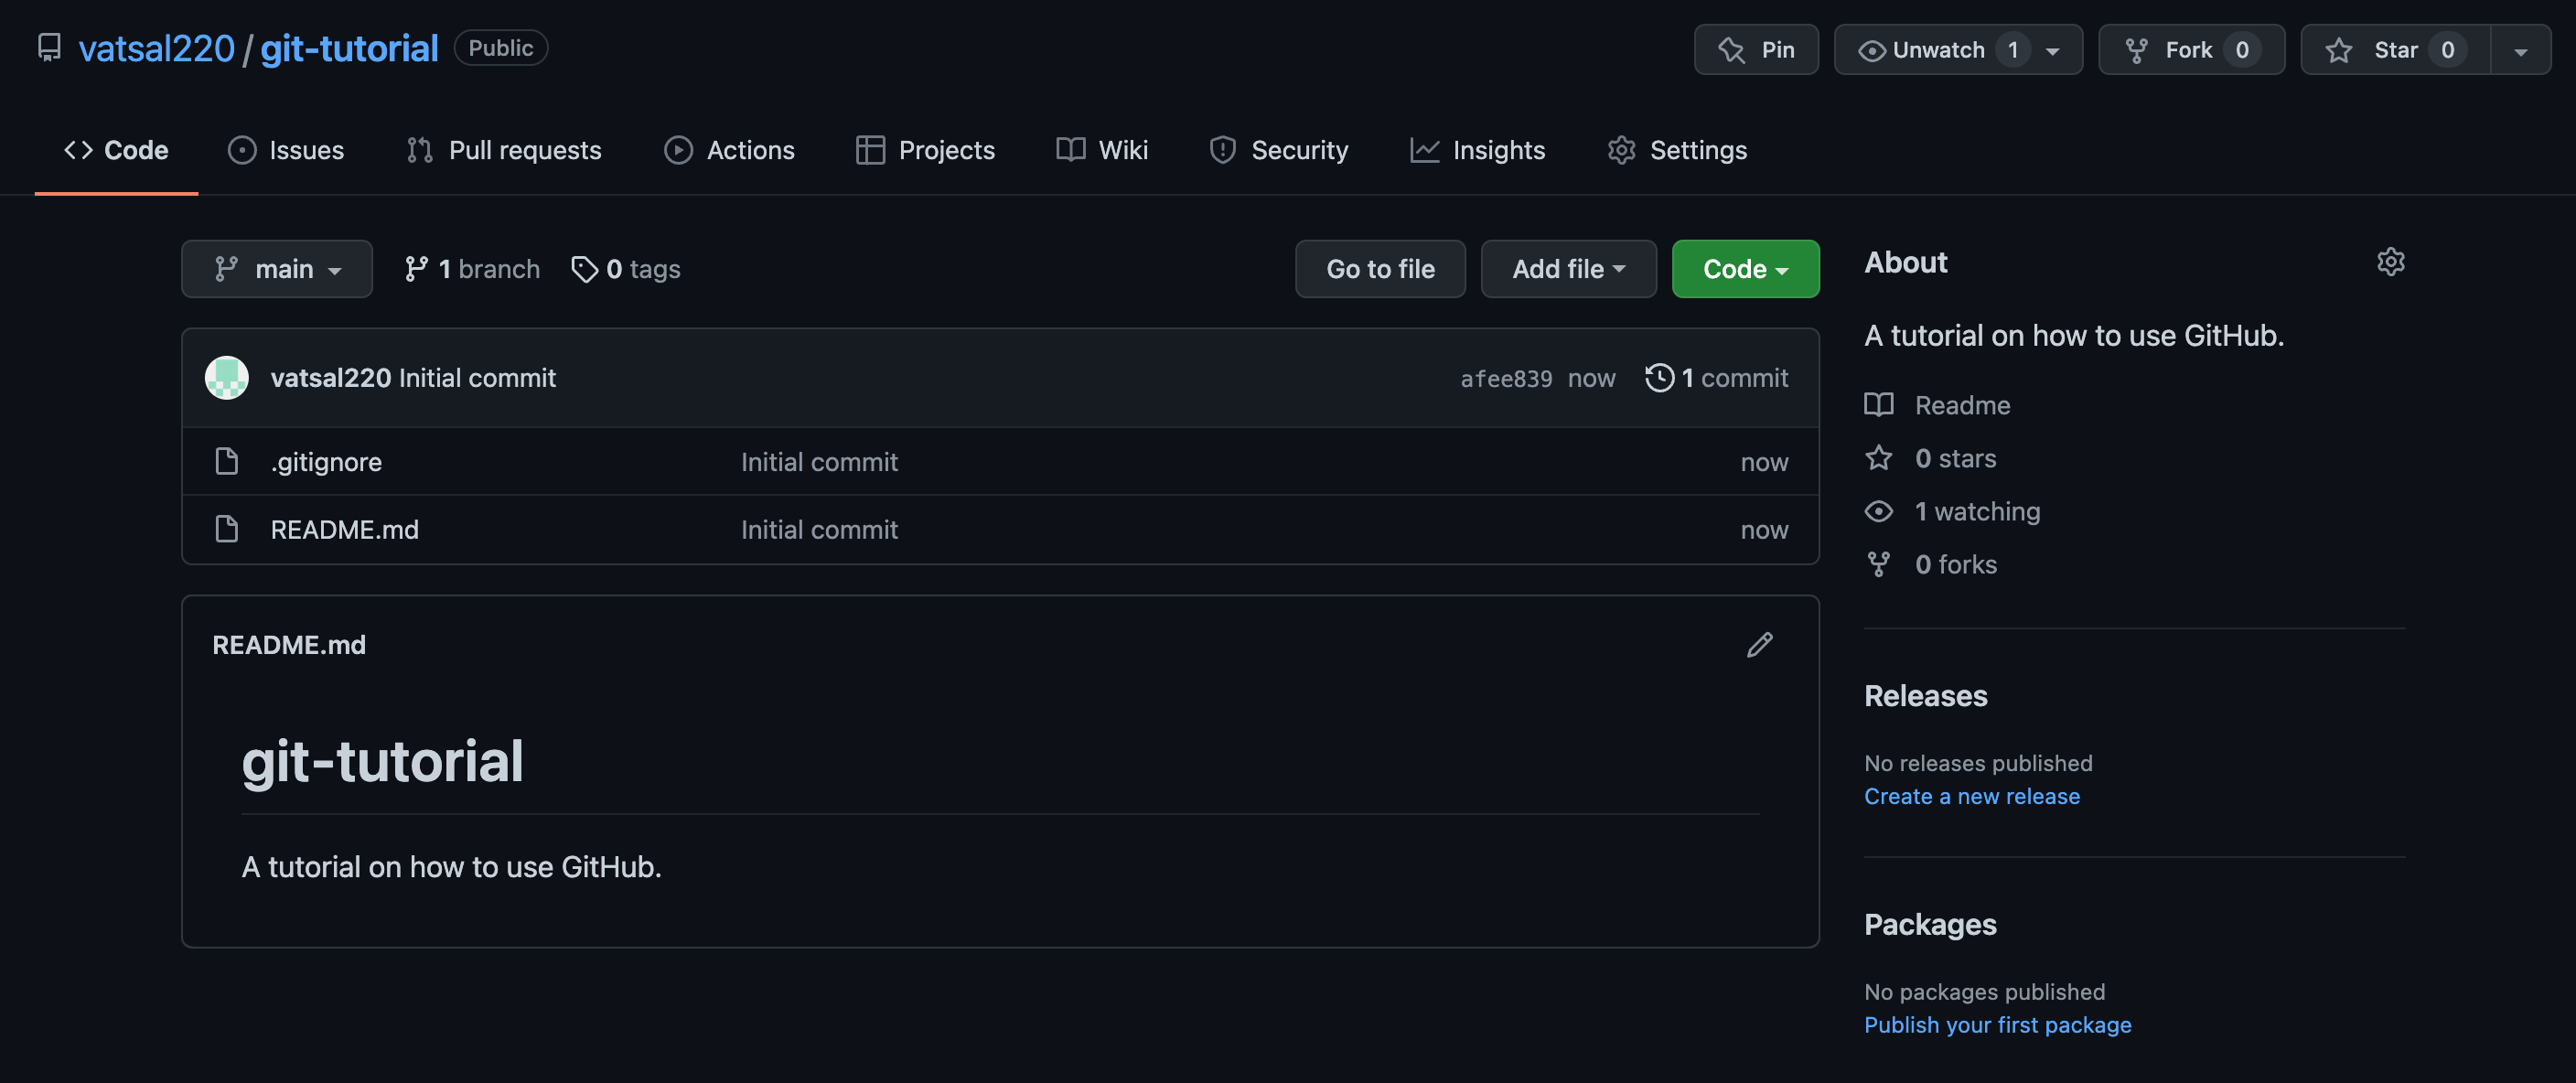Click the vatsal220 avatar in commit row

click(x=227, y=378)
